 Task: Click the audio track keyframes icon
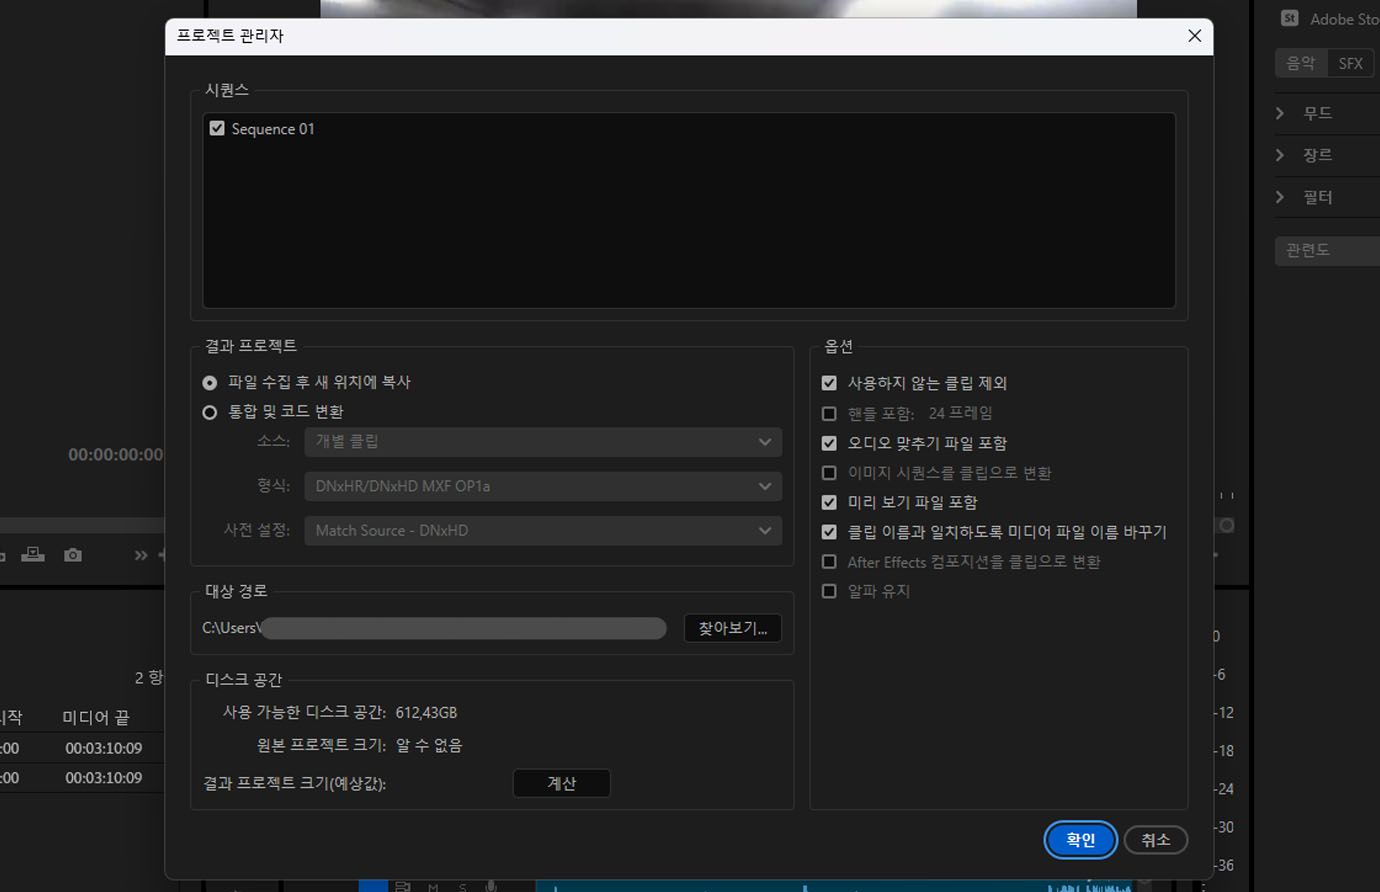point(403,887)
